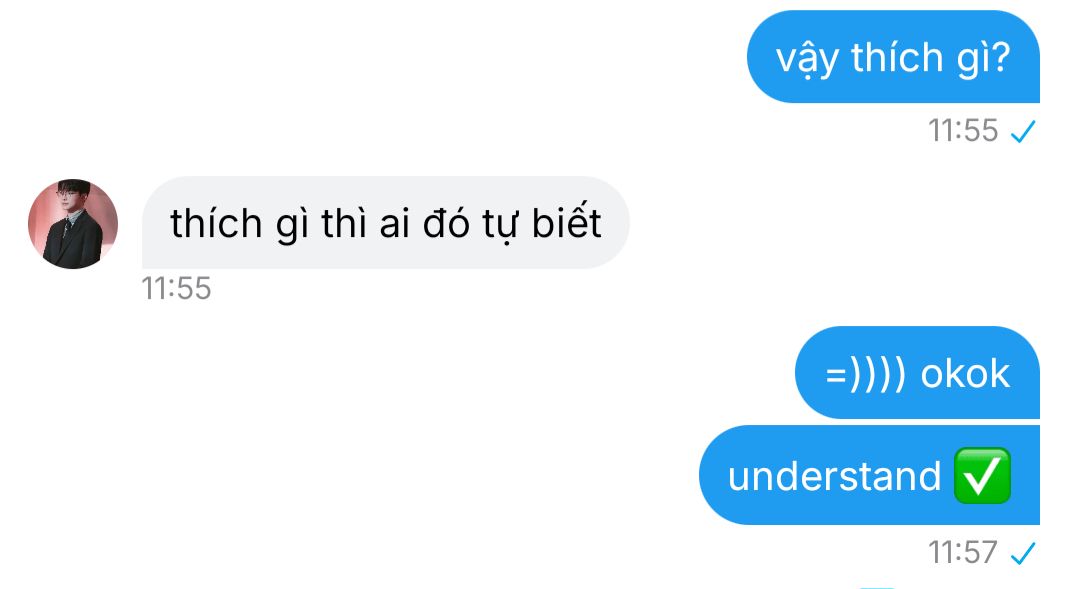Select the 'vậy thích gì?' message bubble
The height and width of the screenshot is (589, 1080).
tap(893, 56)
